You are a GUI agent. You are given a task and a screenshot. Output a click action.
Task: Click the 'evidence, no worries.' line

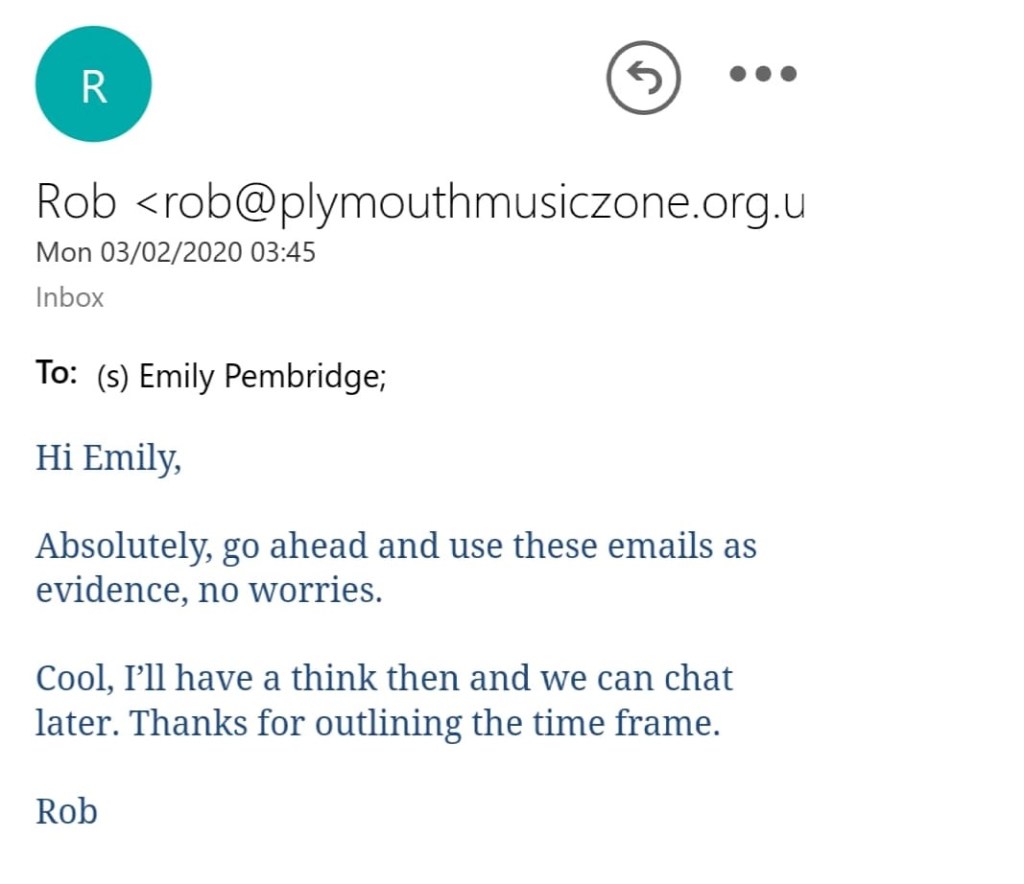tap(209, 590)
